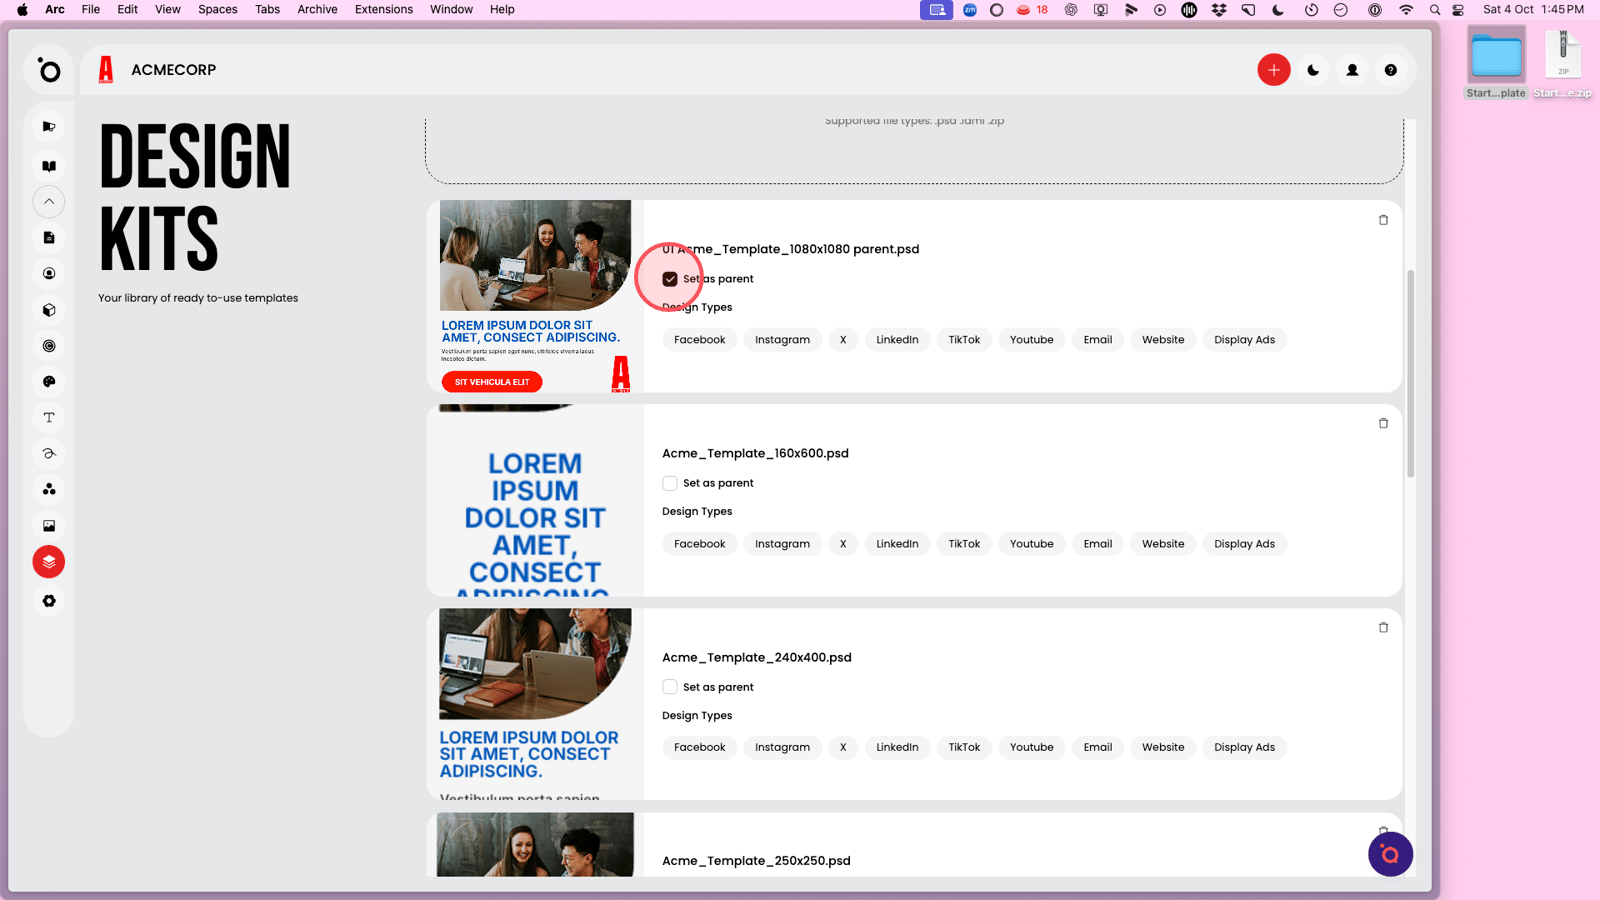Open the user profile icon
The image size is (1600, 900).
(x=1352, y=70)
